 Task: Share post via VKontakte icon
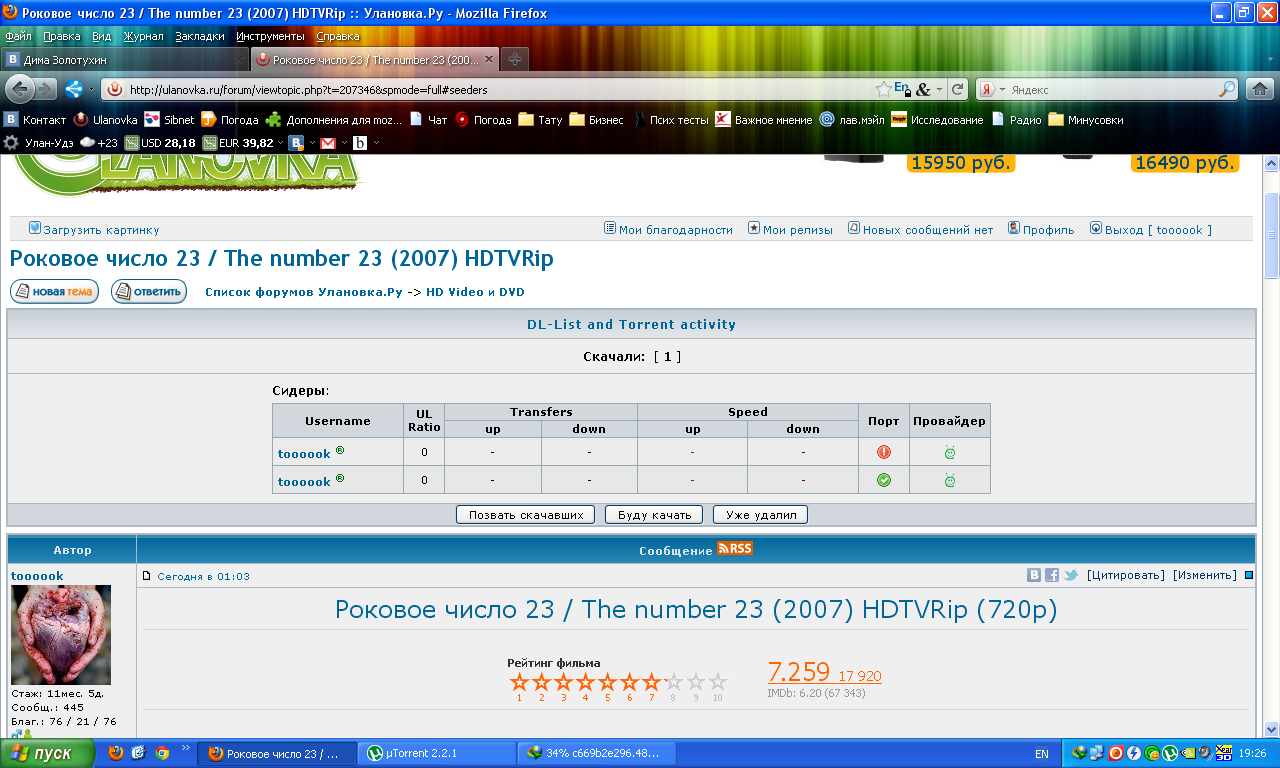(x=1034, y=575)
